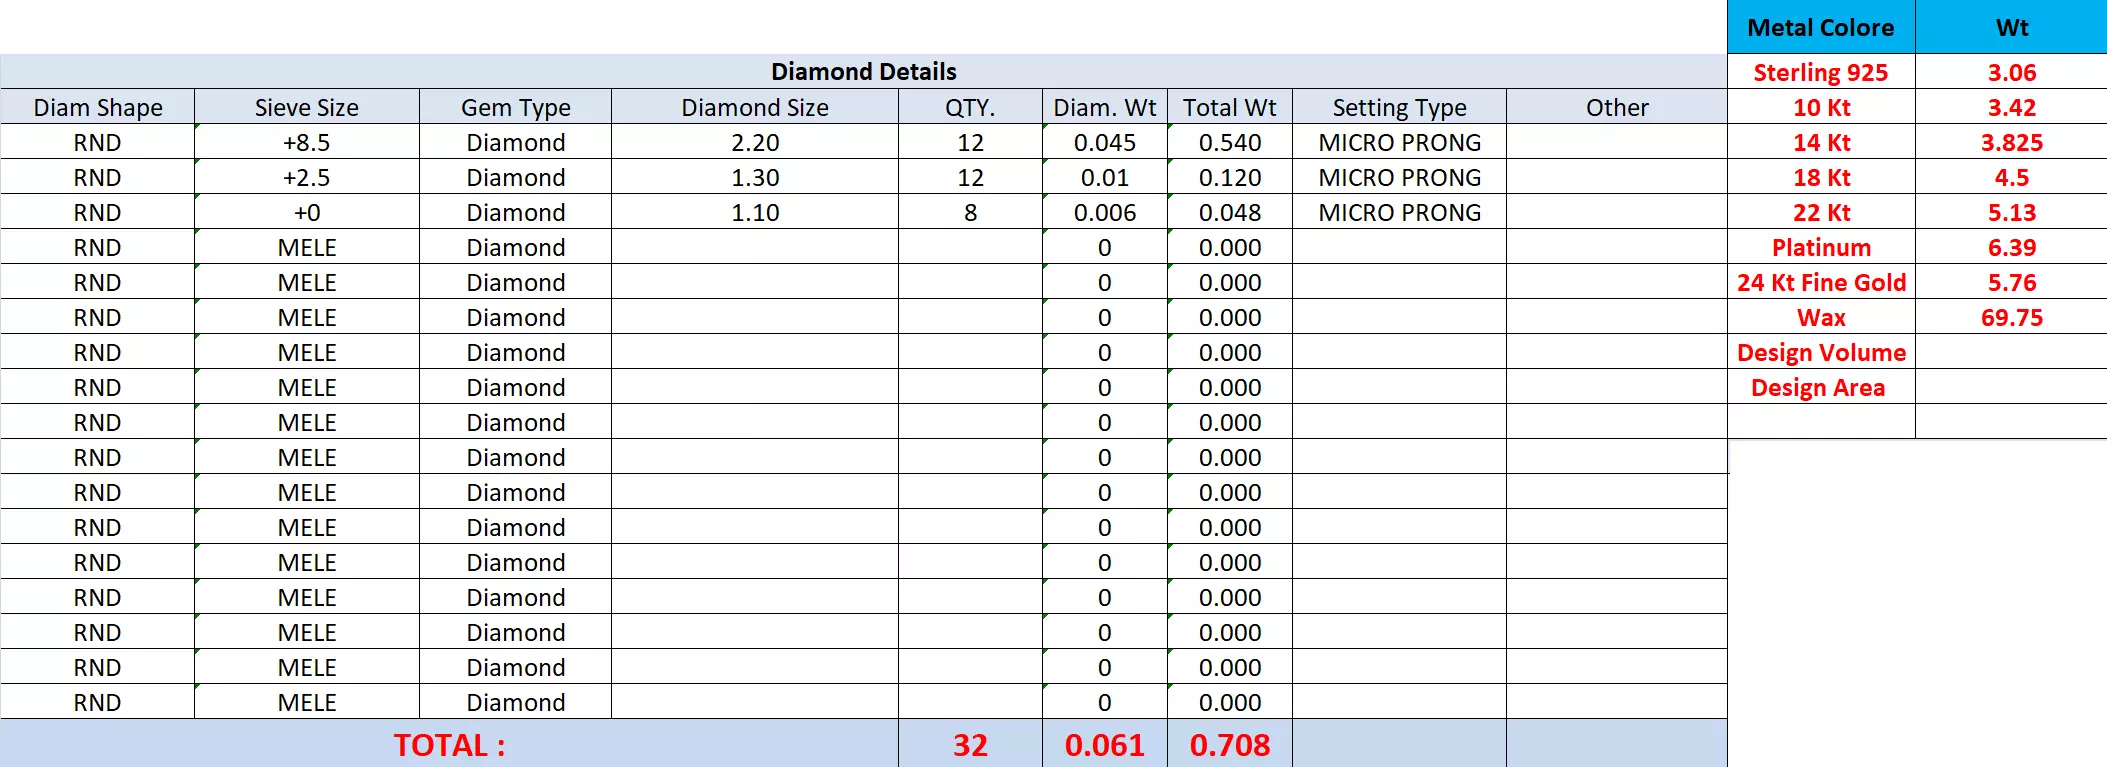
Task: Click the empty Design Area weight cell
Action: (x=2012, y=387)
